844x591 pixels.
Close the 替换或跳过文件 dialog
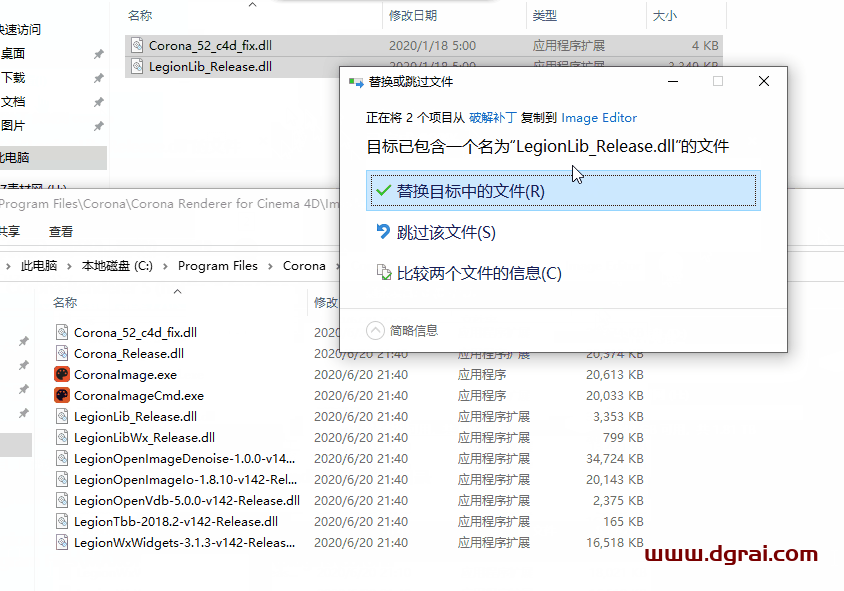(765, 82)
